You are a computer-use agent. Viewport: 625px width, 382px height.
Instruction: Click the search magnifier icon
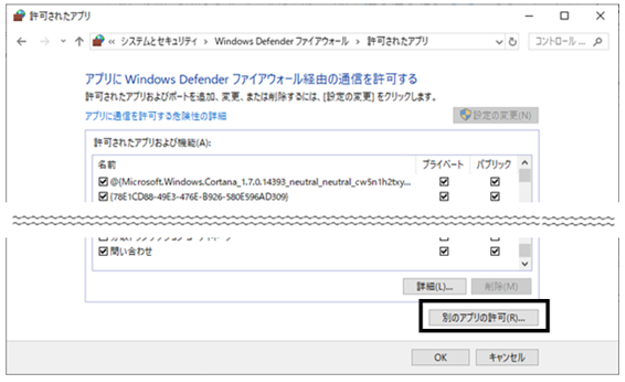(x=597, y=41)
